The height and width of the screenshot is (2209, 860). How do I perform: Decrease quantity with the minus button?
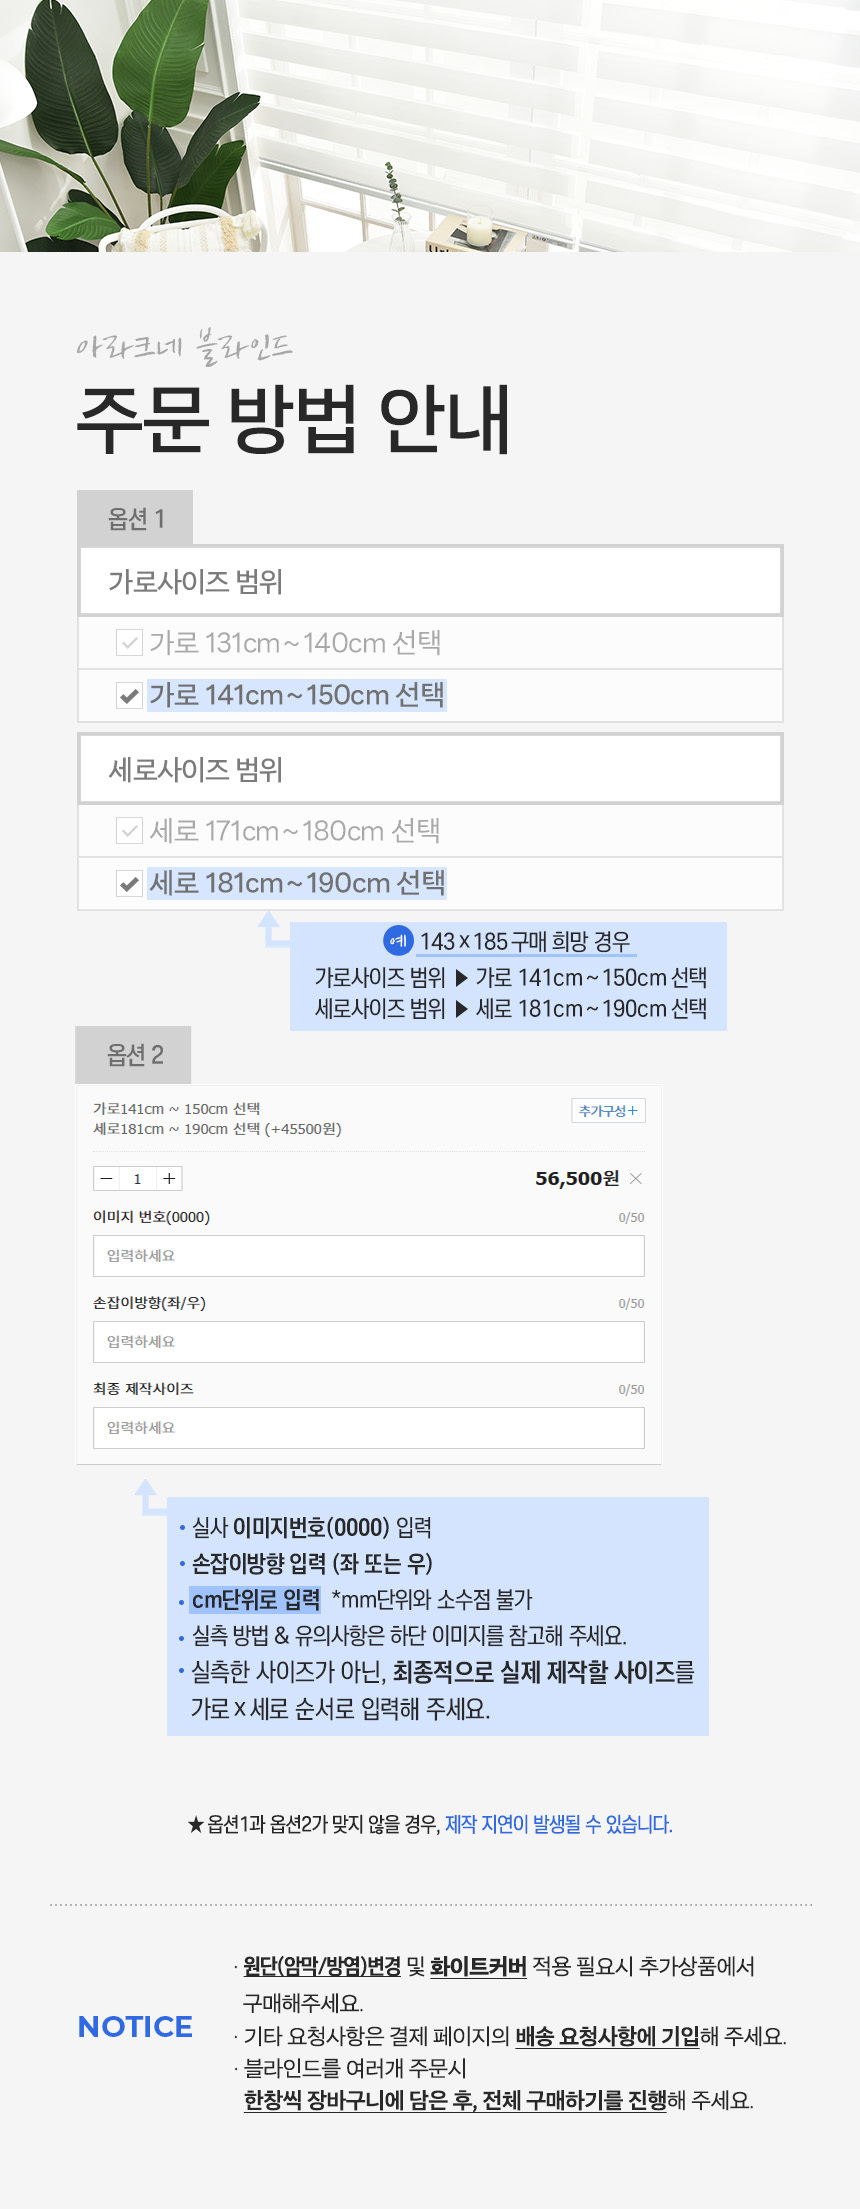[106, 1179]
